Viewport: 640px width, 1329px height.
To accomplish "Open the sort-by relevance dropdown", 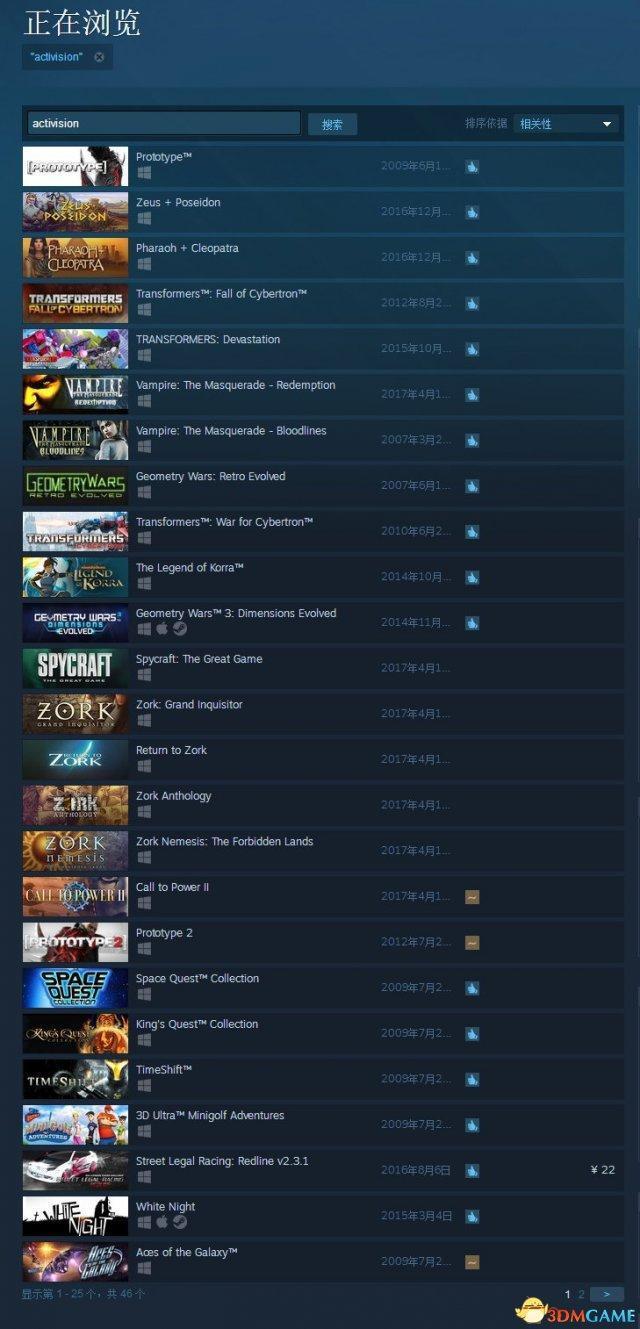I will [566, 124].
